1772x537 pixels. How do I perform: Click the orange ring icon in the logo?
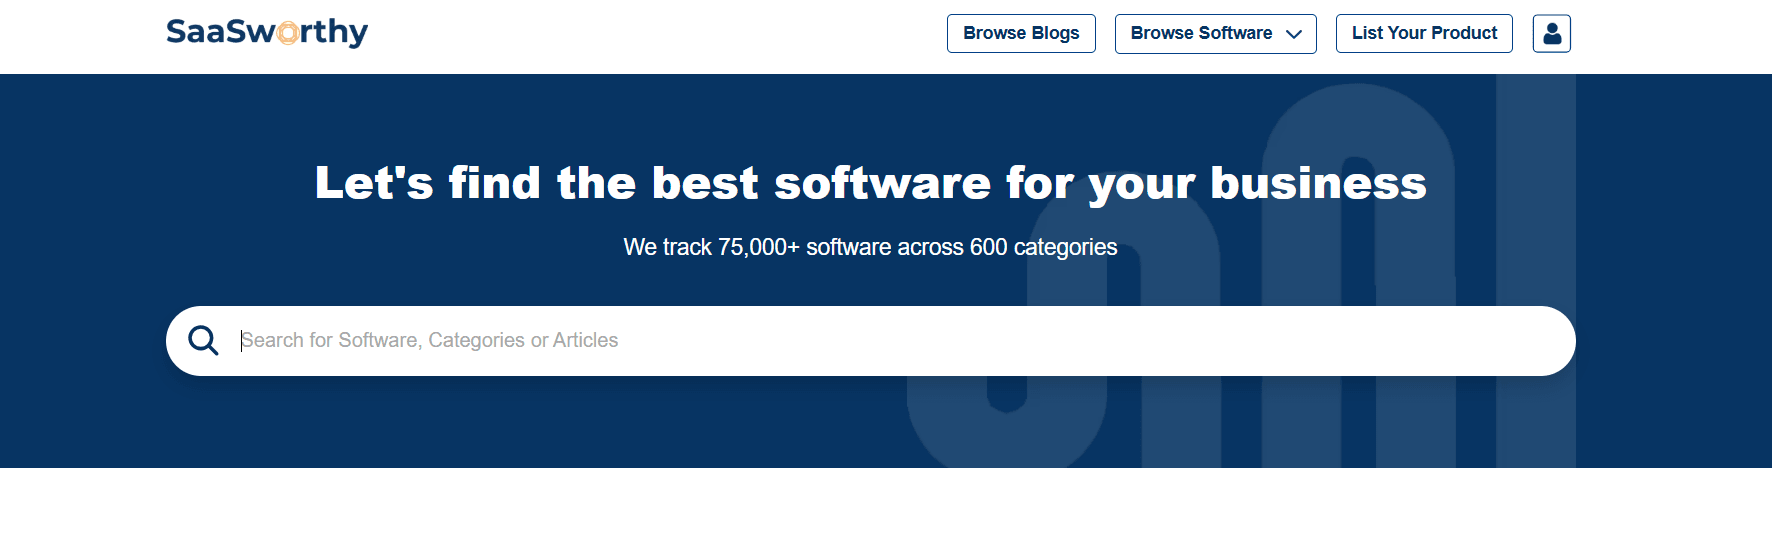288,33
